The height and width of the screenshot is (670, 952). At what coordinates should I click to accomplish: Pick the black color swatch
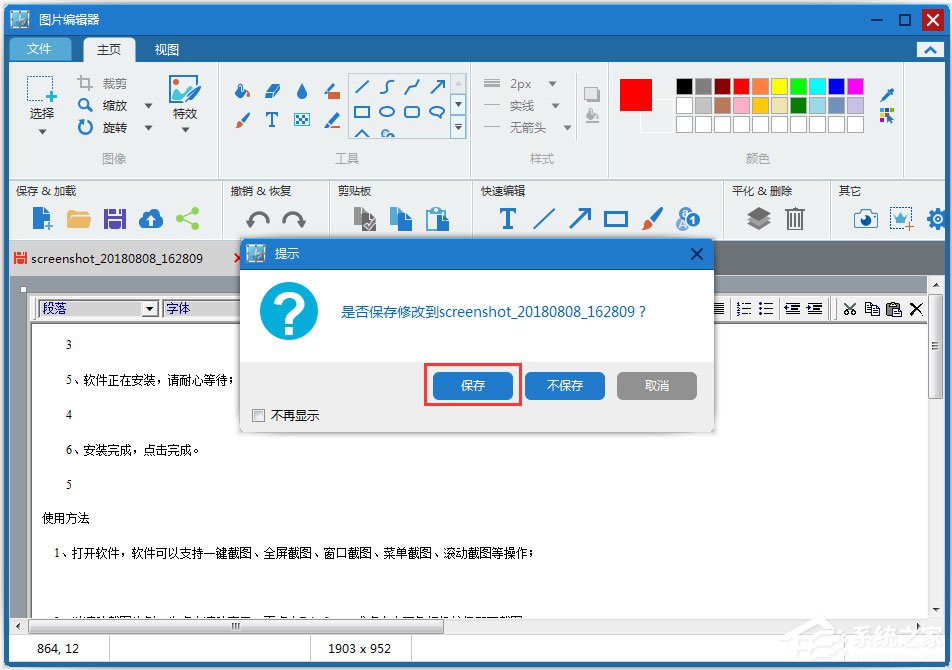pyautogui.click(x=684, y=86)
